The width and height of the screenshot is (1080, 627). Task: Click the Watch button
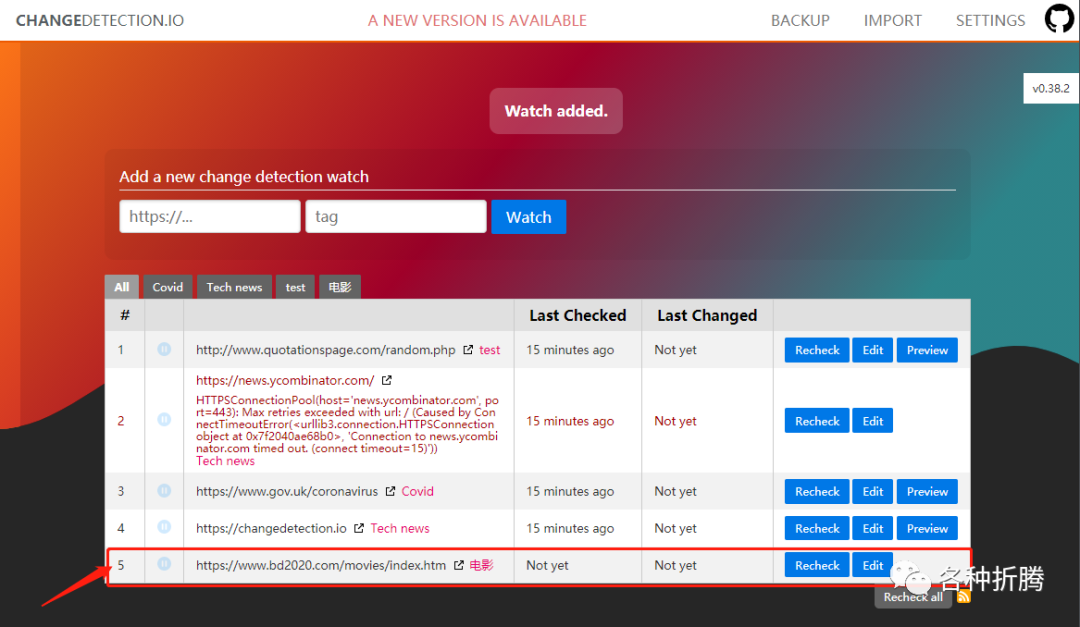pos(529,217)
